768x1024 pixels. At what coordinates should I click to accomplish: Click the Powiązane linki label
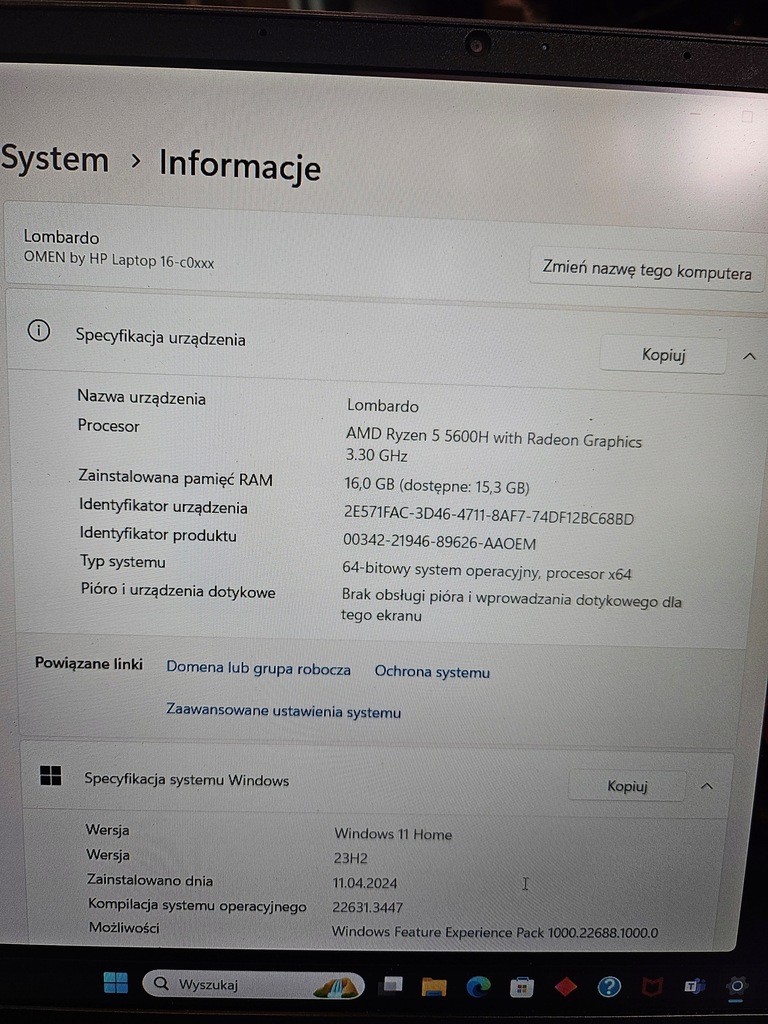[88, 664]
